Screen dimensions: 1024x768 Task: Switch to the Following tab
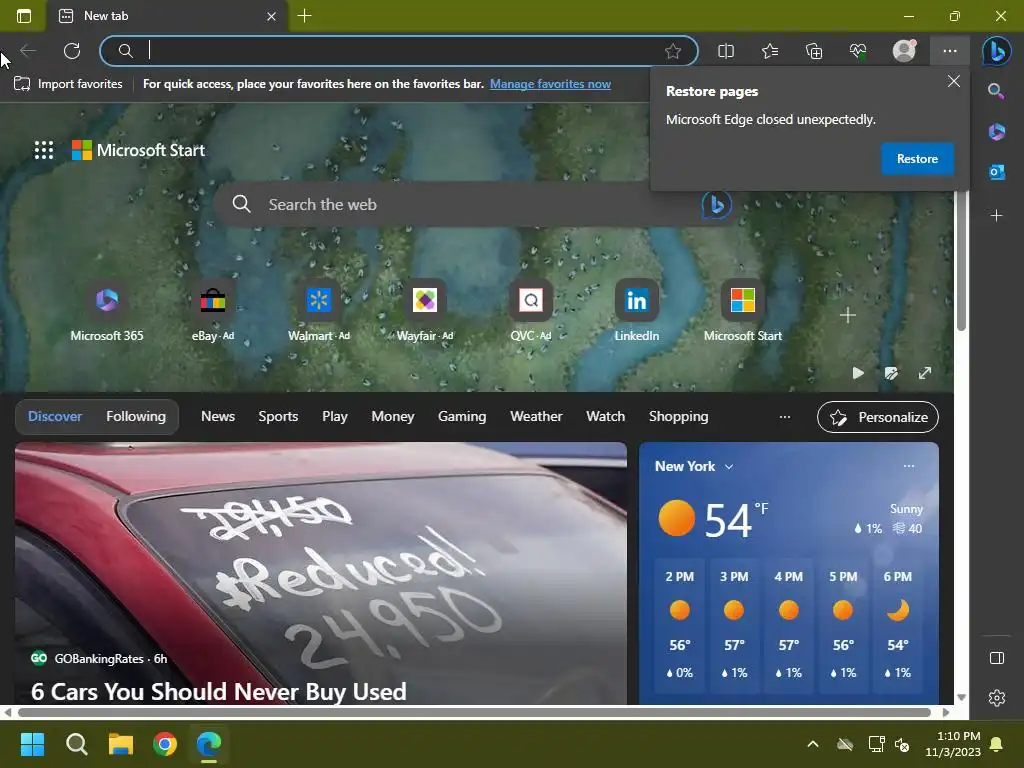click(x=136, y=417)
